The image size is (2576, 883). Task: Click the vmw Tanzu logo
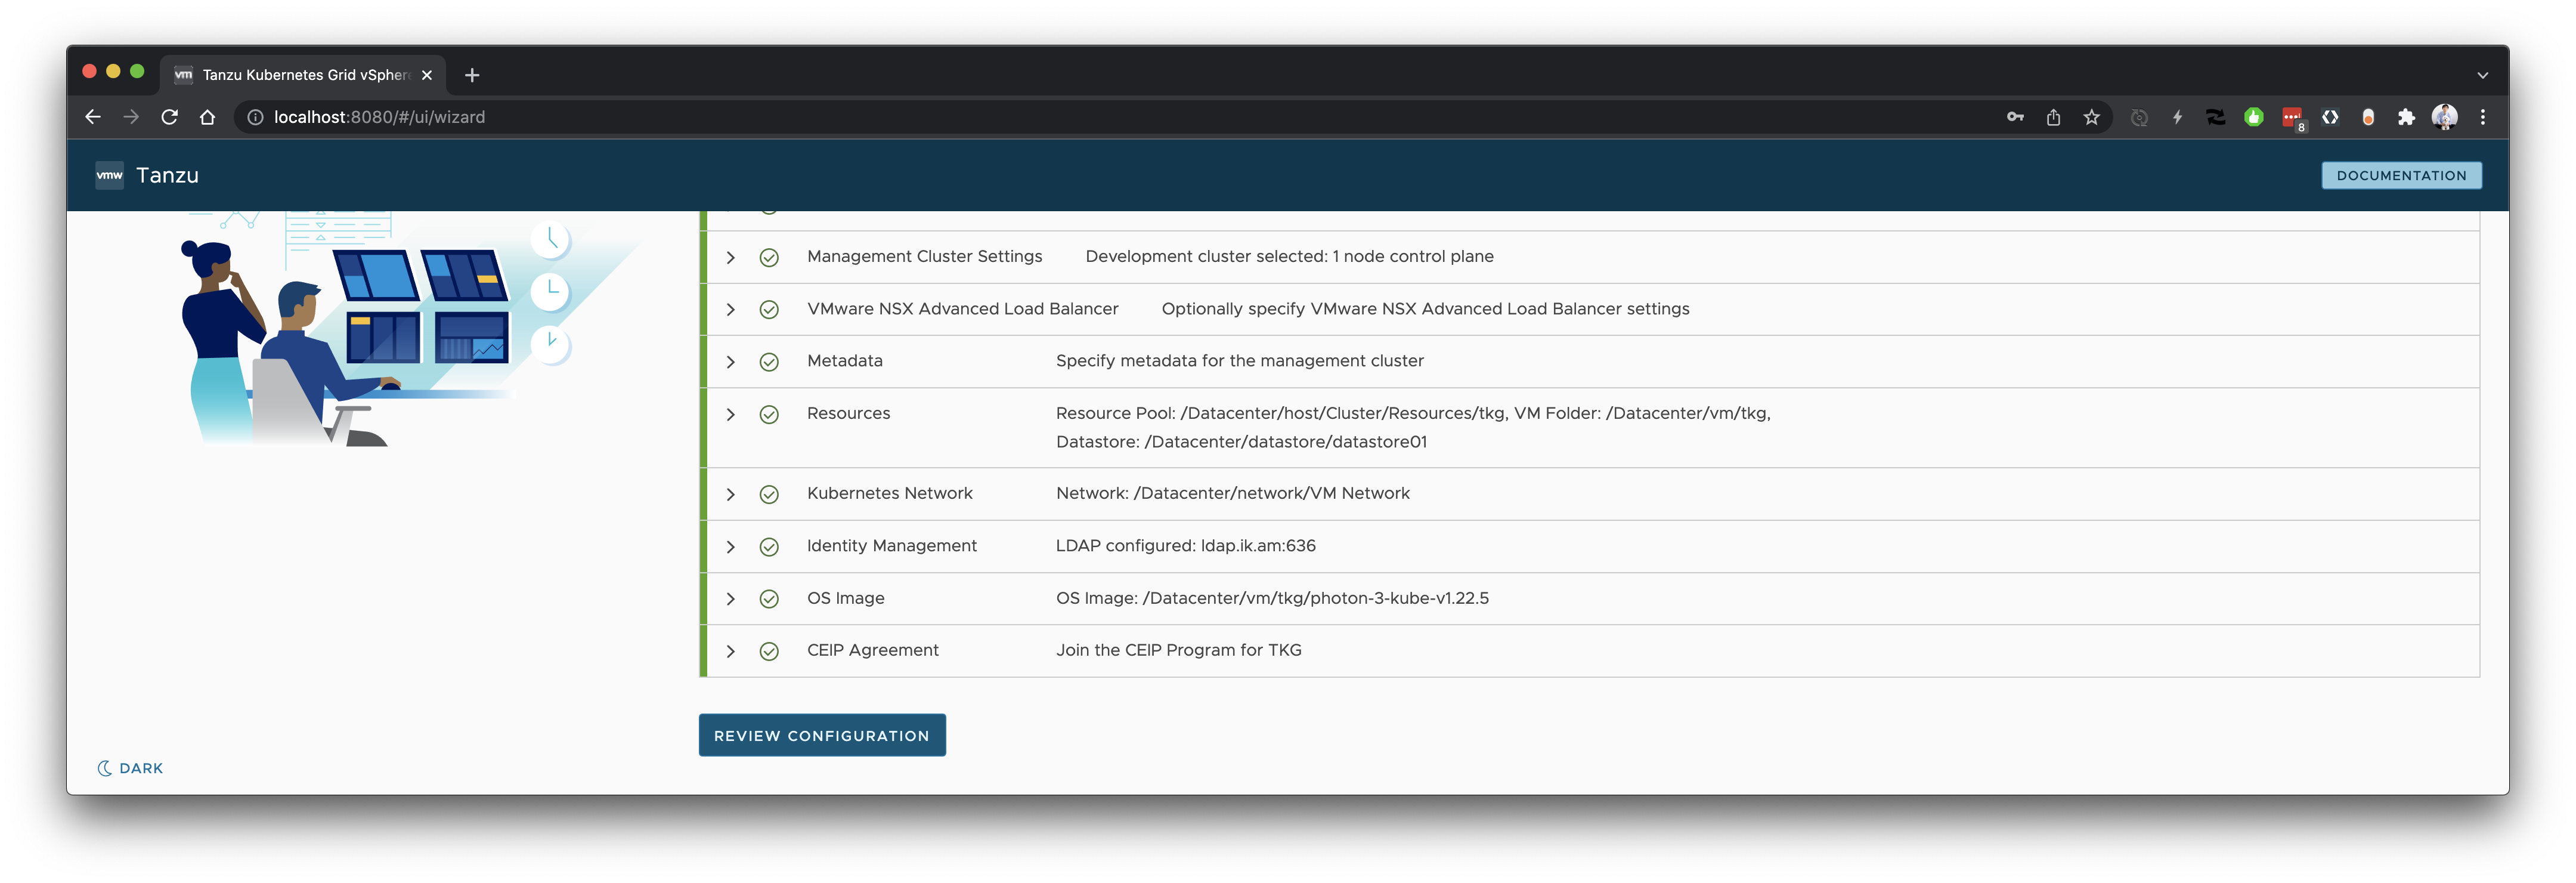pyautogui.click(x=109, y=175)
